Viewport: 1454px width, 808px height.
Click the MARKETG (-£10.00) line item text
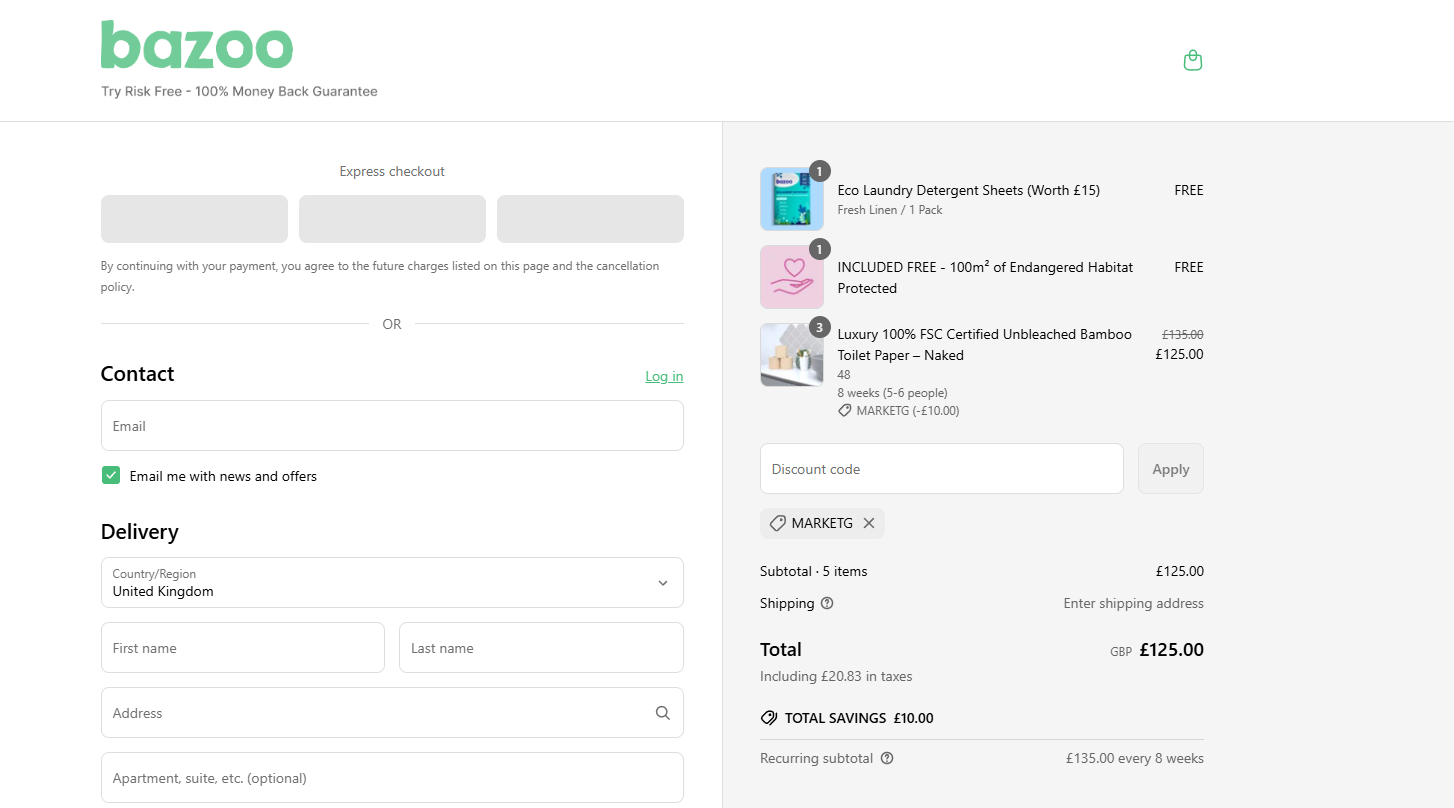pos(908,411)
